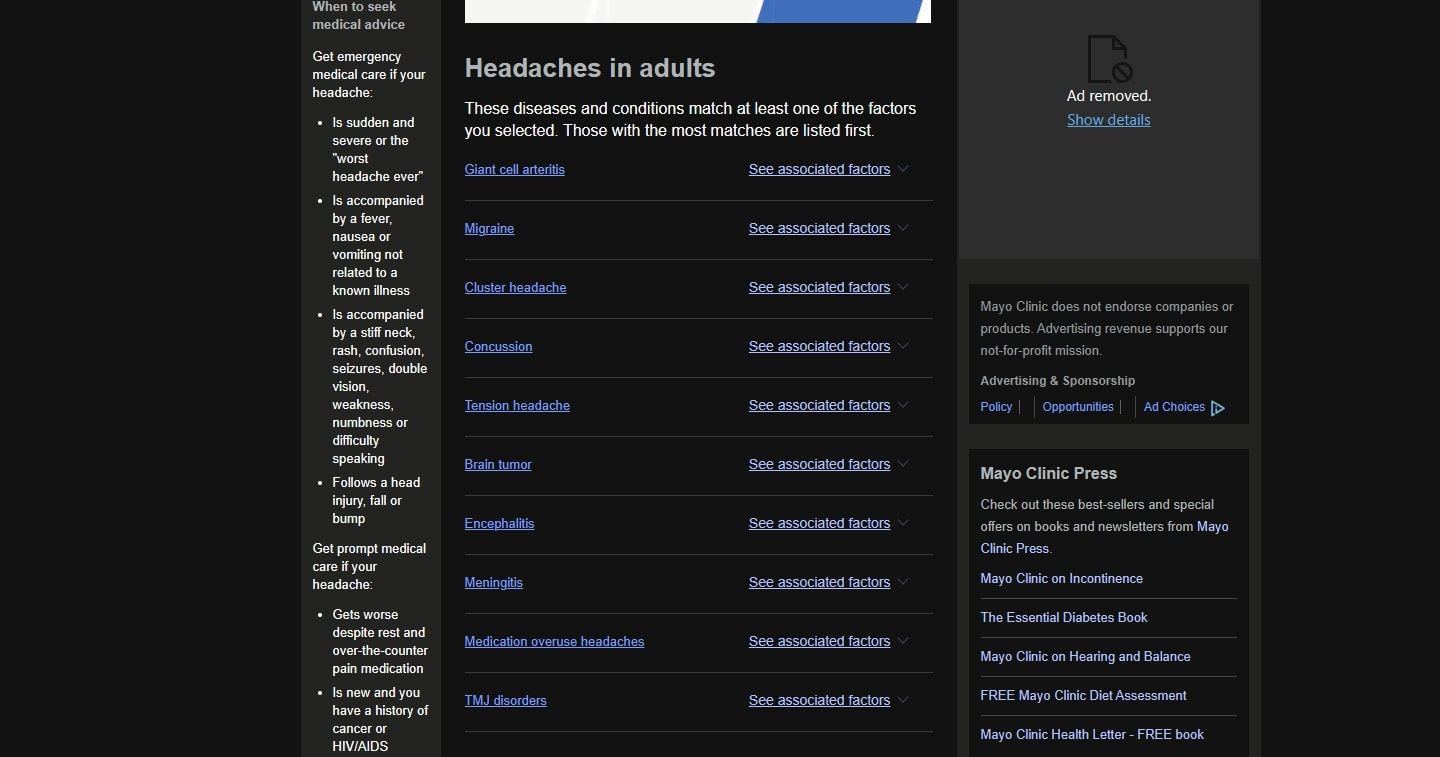Open The Essential Diabetes Book

click(1063, 617)
